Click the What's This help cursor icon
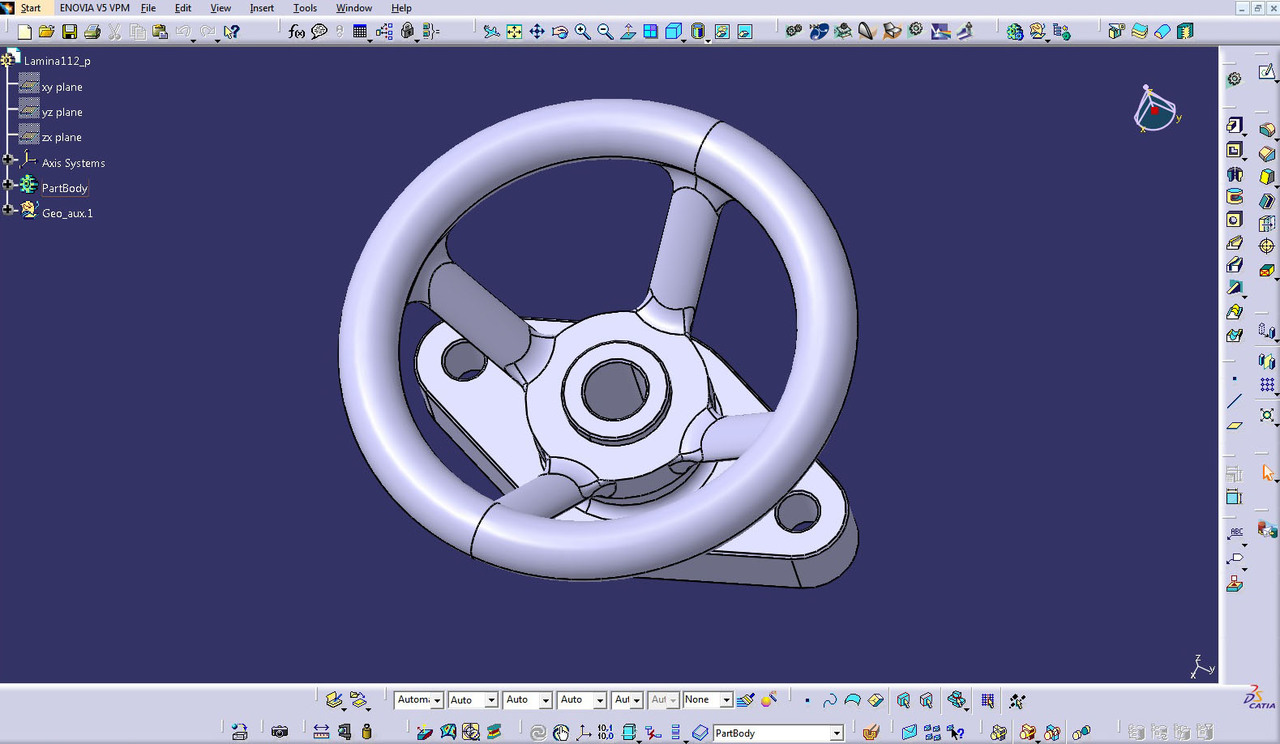 click(231, 32)
